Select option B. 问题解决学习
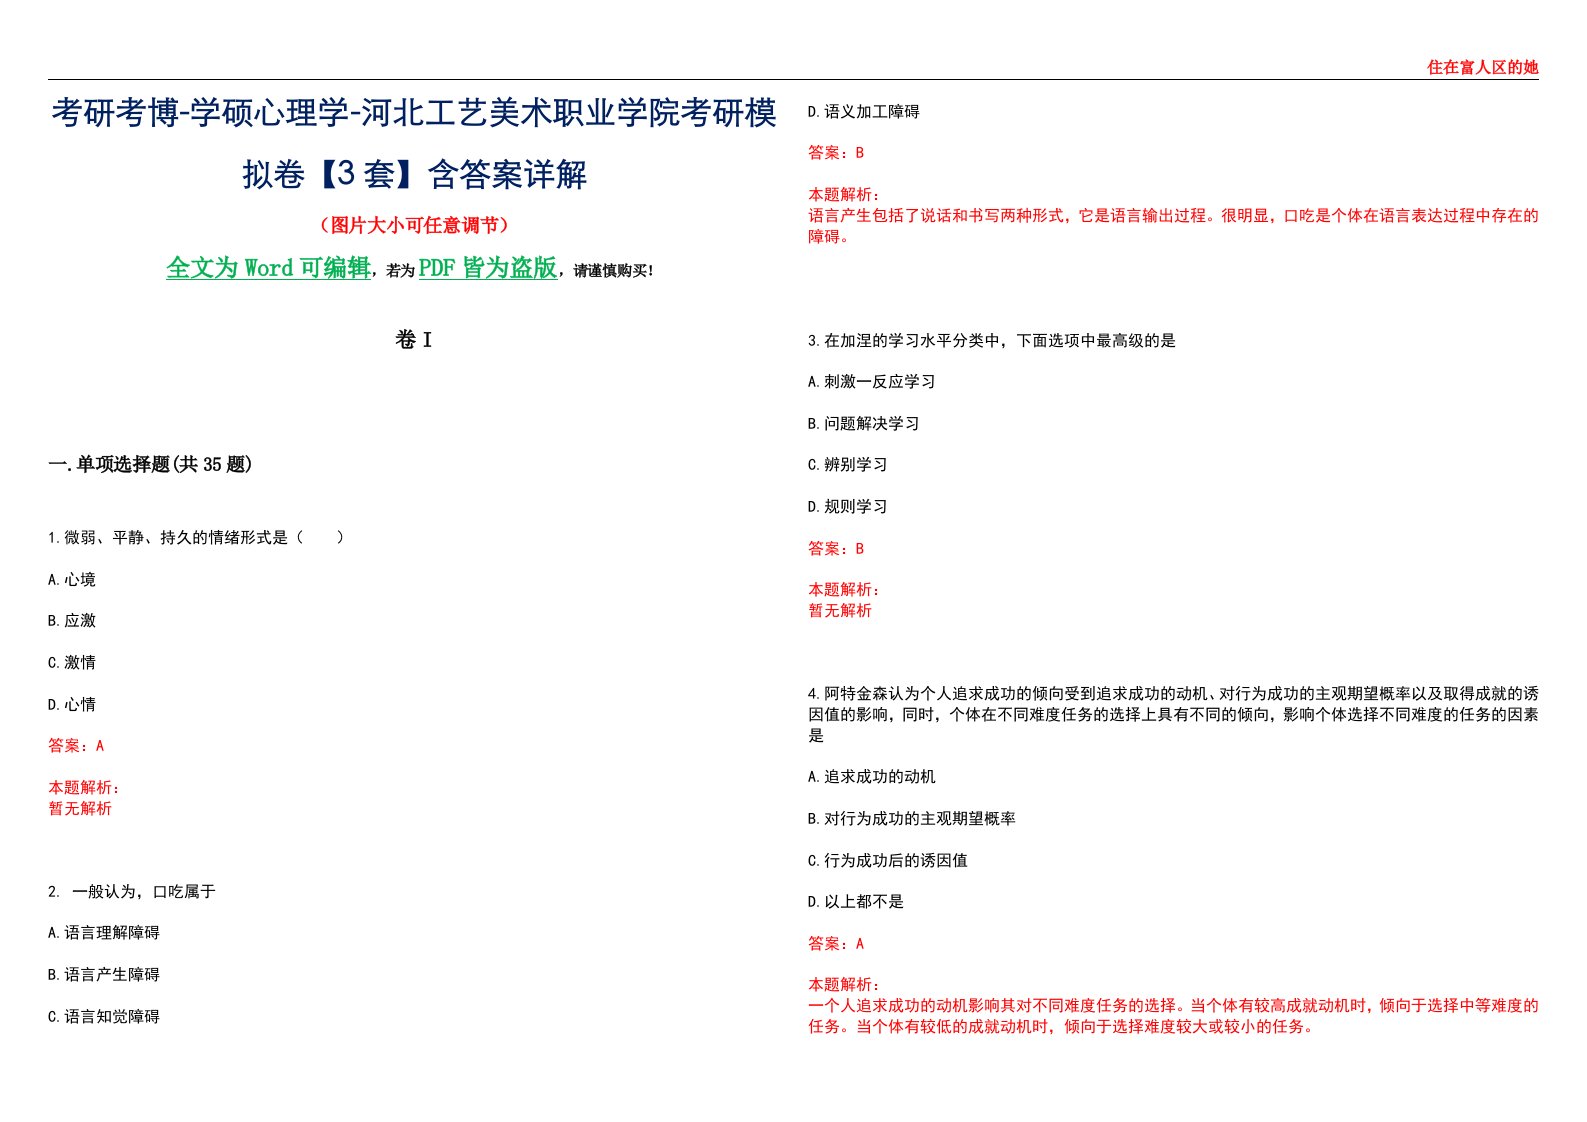This screenshot has height=1122, width=1587. [x=864, y=424]
